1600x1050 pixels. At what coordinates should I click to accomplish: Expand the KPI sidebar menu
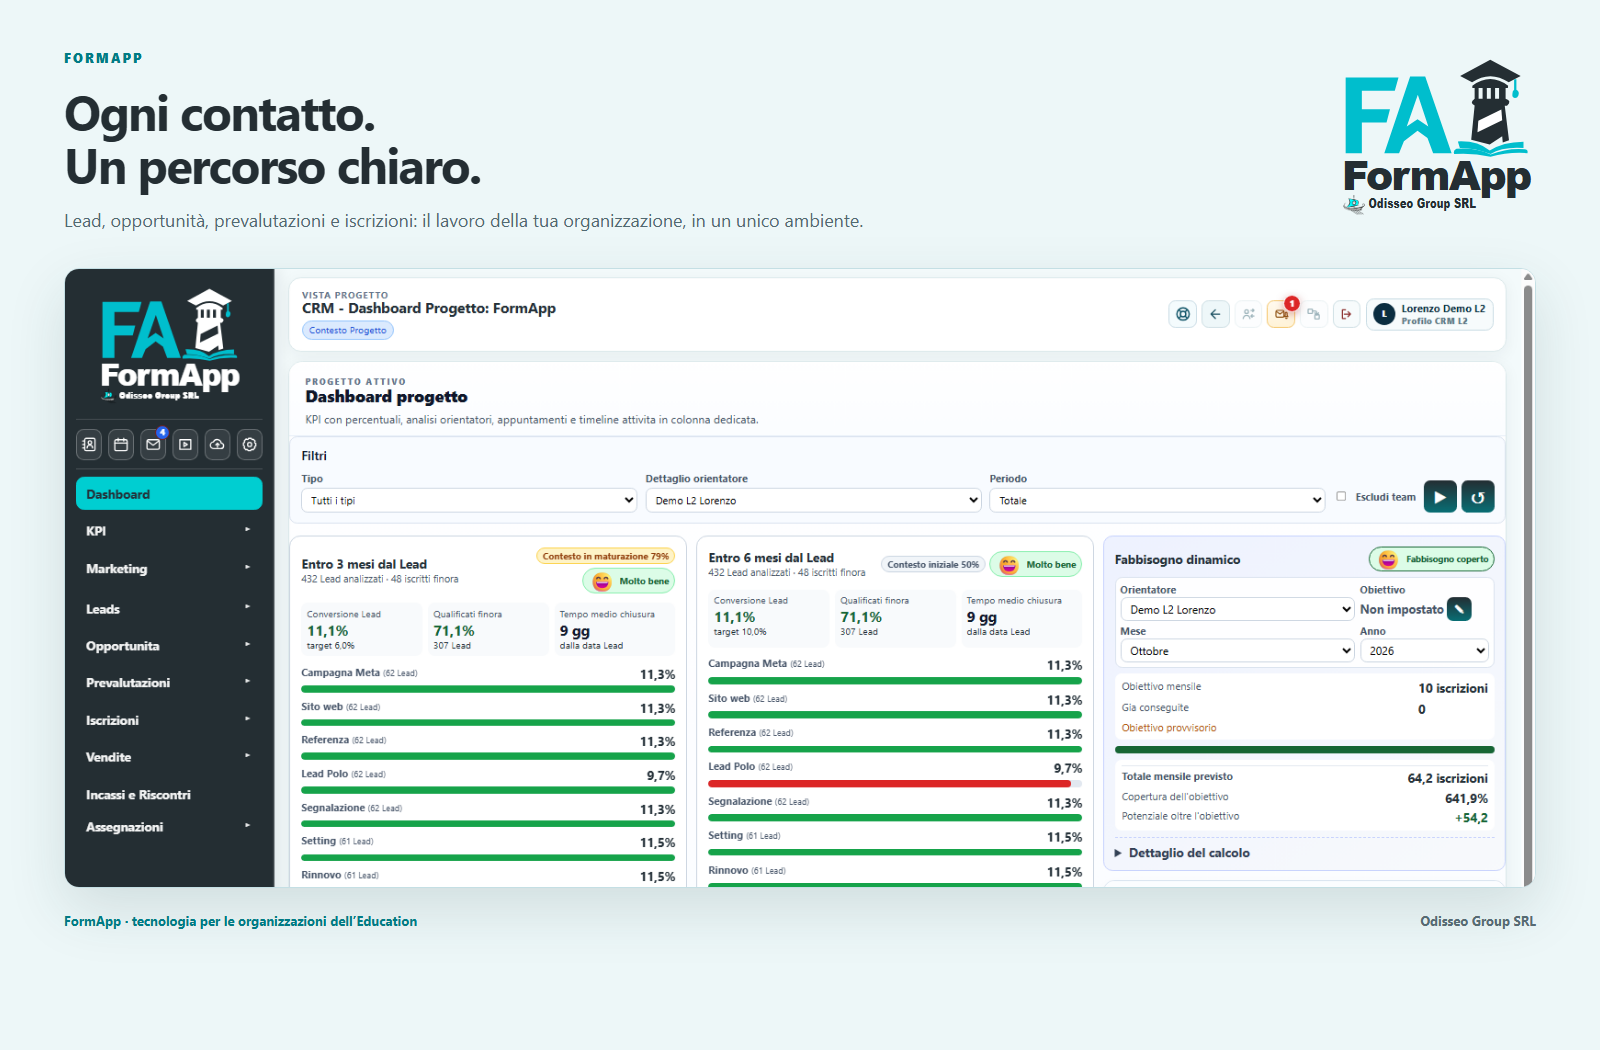169,531
